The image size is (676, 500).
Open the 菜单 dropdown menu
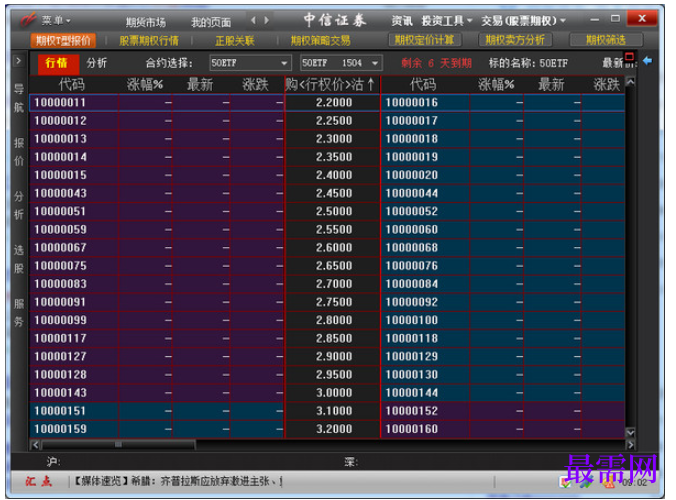(56, 20)
